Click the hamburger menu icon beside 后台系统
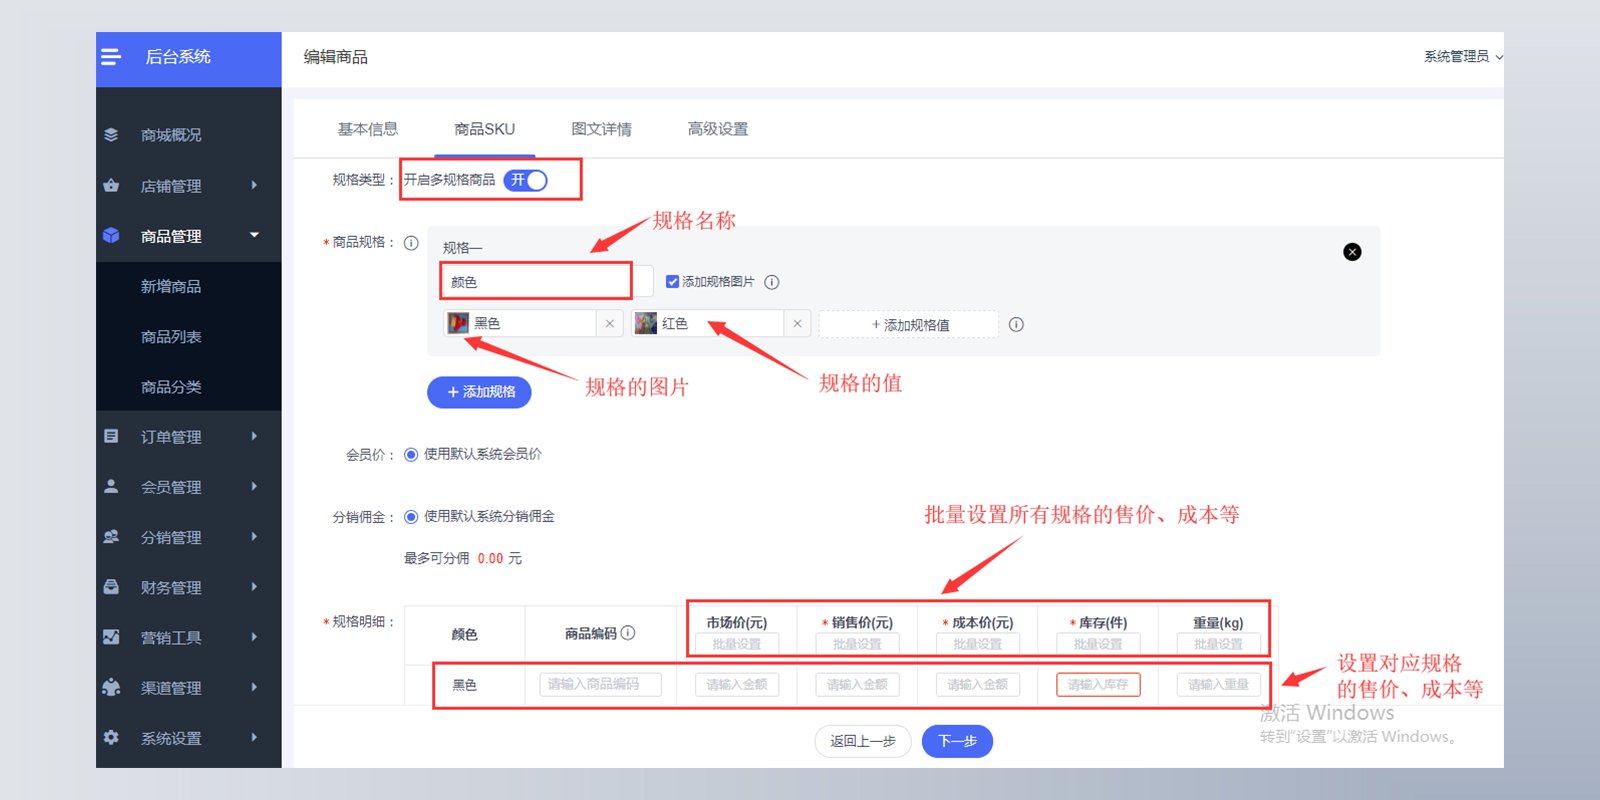This screenshot has width=1600, height=800. (111, 57)
